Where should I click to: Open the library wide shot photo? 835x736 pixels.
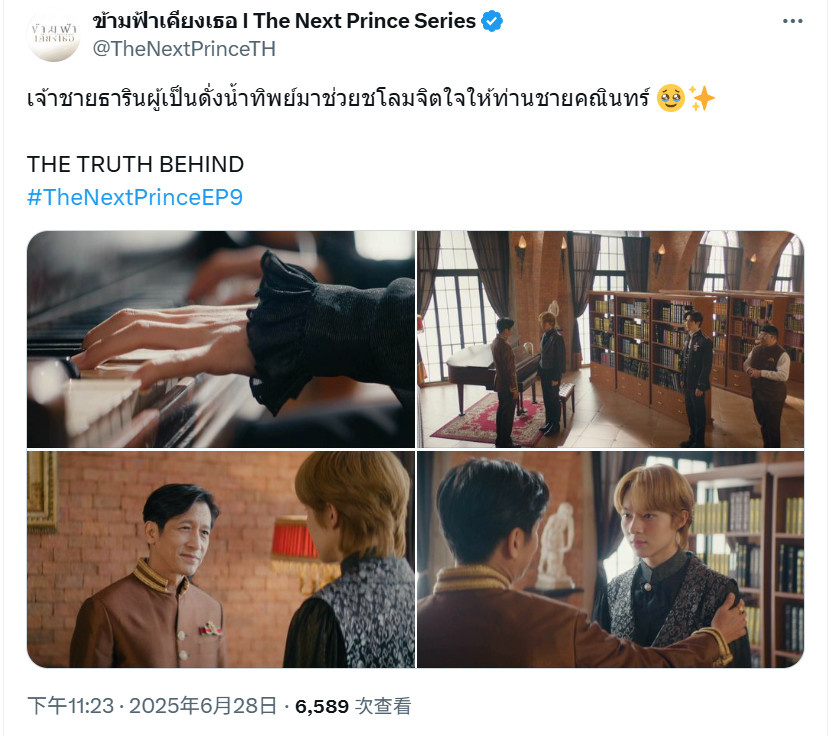tap(610, 339)
